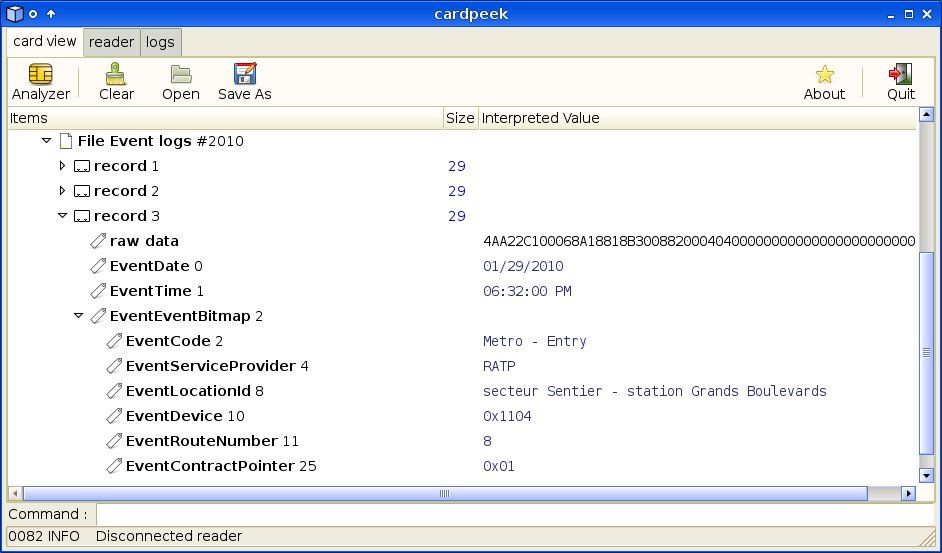
Task: Switch to the reader tab
Action: [111, 42]
